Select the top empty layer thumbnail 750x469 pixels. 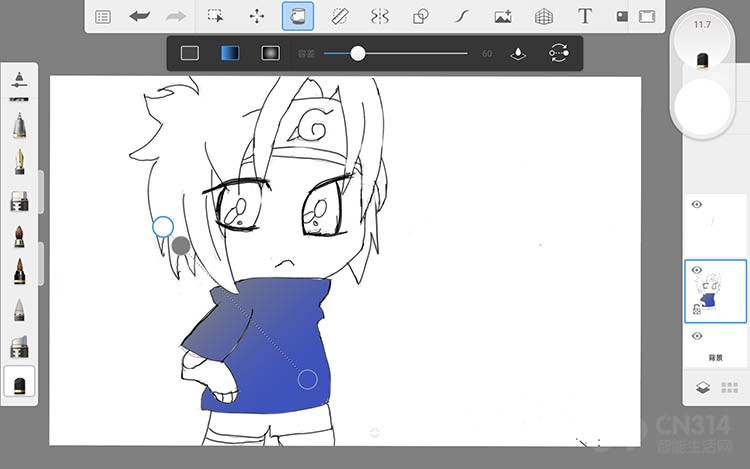click(716, 226)
